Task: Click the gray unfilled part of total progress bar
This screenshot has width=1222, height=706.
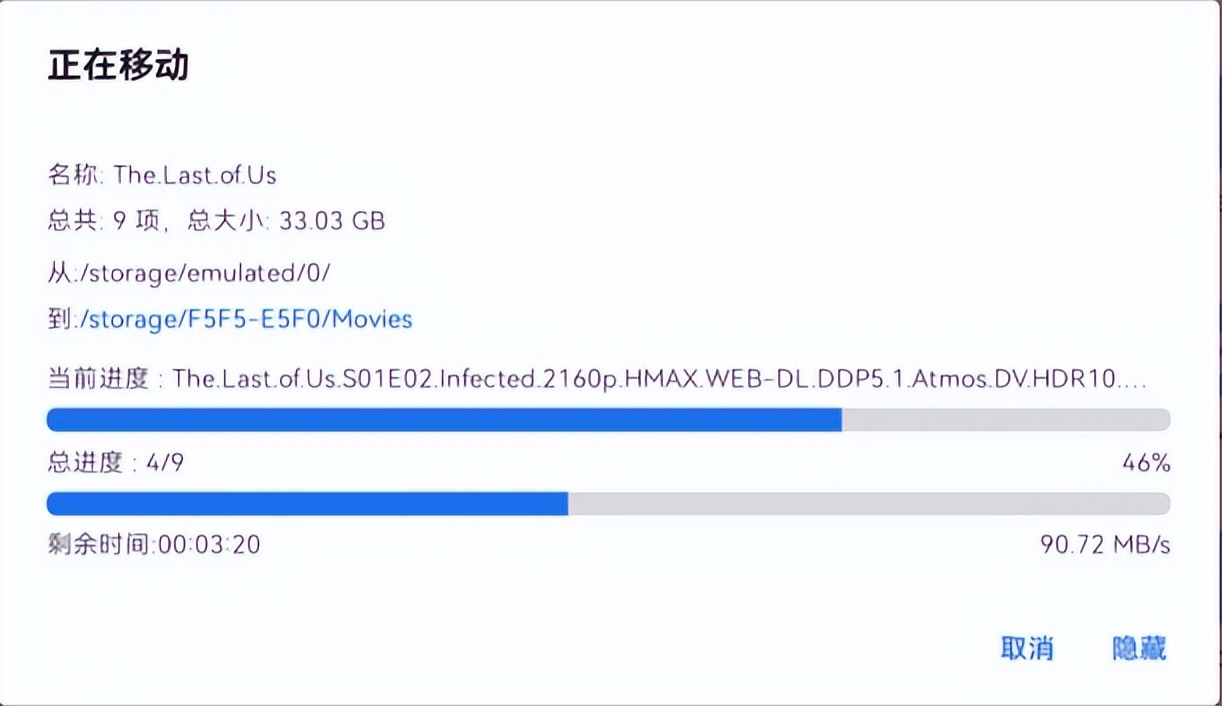Action: (868, 503)
